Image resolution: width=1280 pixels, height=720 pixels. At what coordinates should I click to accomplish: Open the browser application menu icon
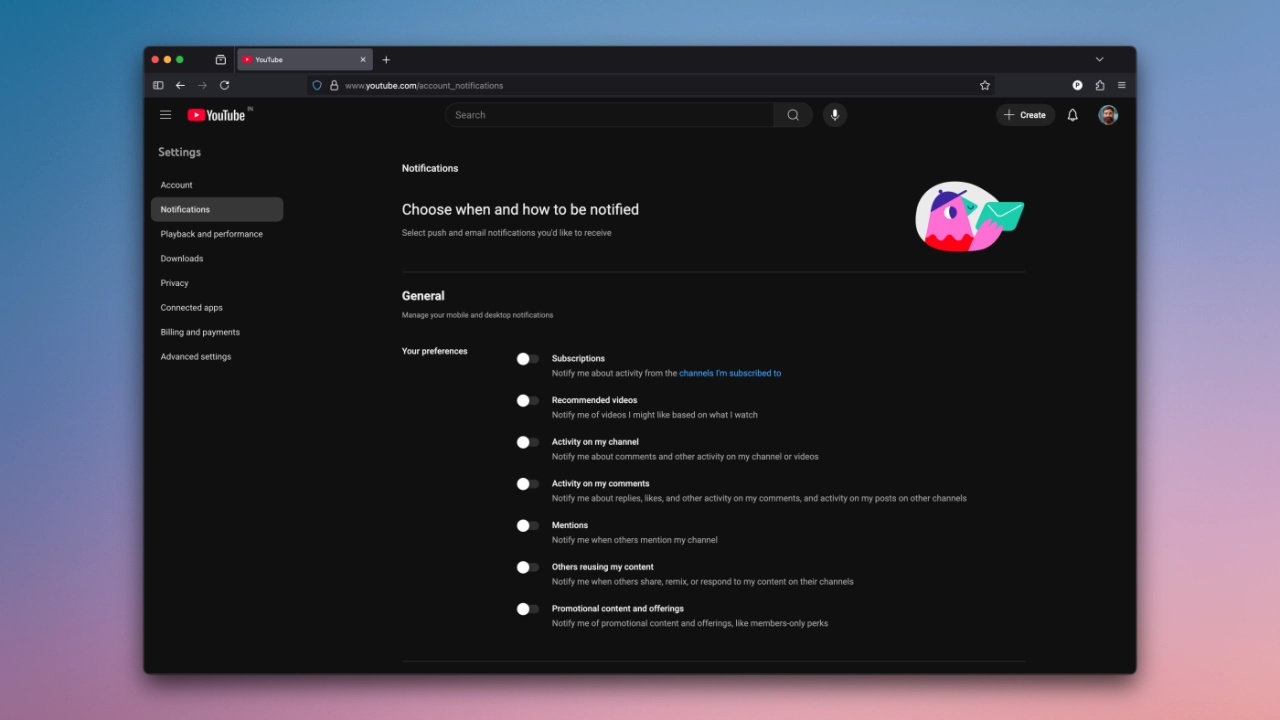tap(1121, 85)
